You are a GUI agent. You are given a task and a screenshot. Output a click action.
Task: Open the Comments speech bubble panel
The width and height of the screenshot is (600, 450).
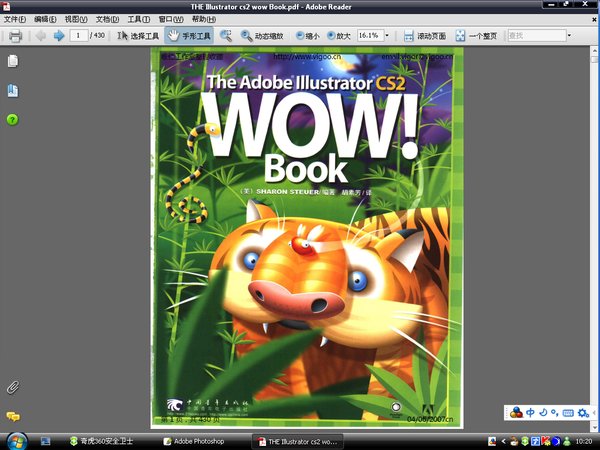(13, 416)
